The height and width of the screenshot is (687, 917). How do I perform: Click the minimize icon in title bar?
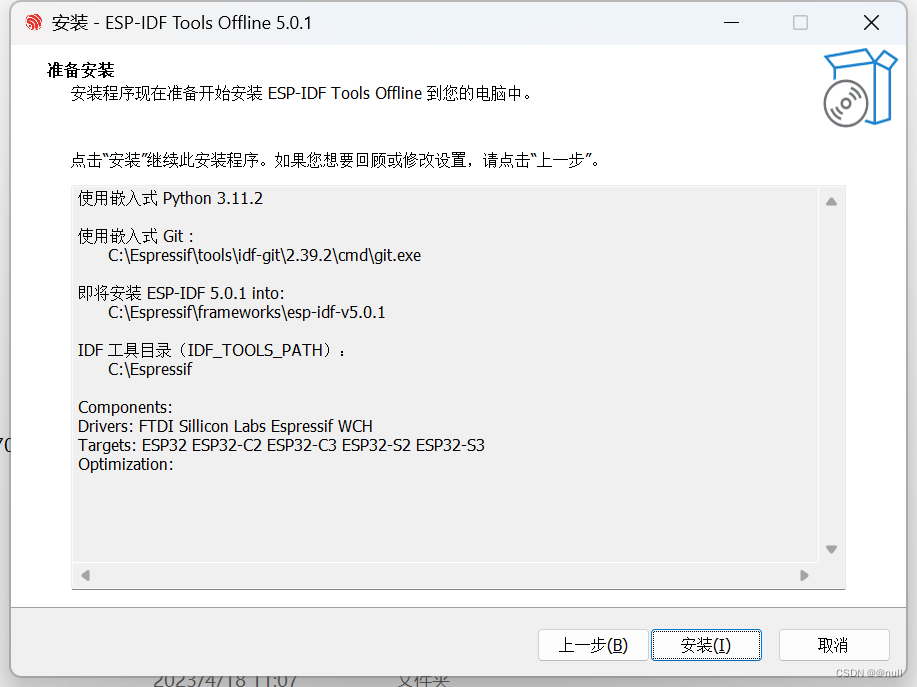[x=731, y=22]
